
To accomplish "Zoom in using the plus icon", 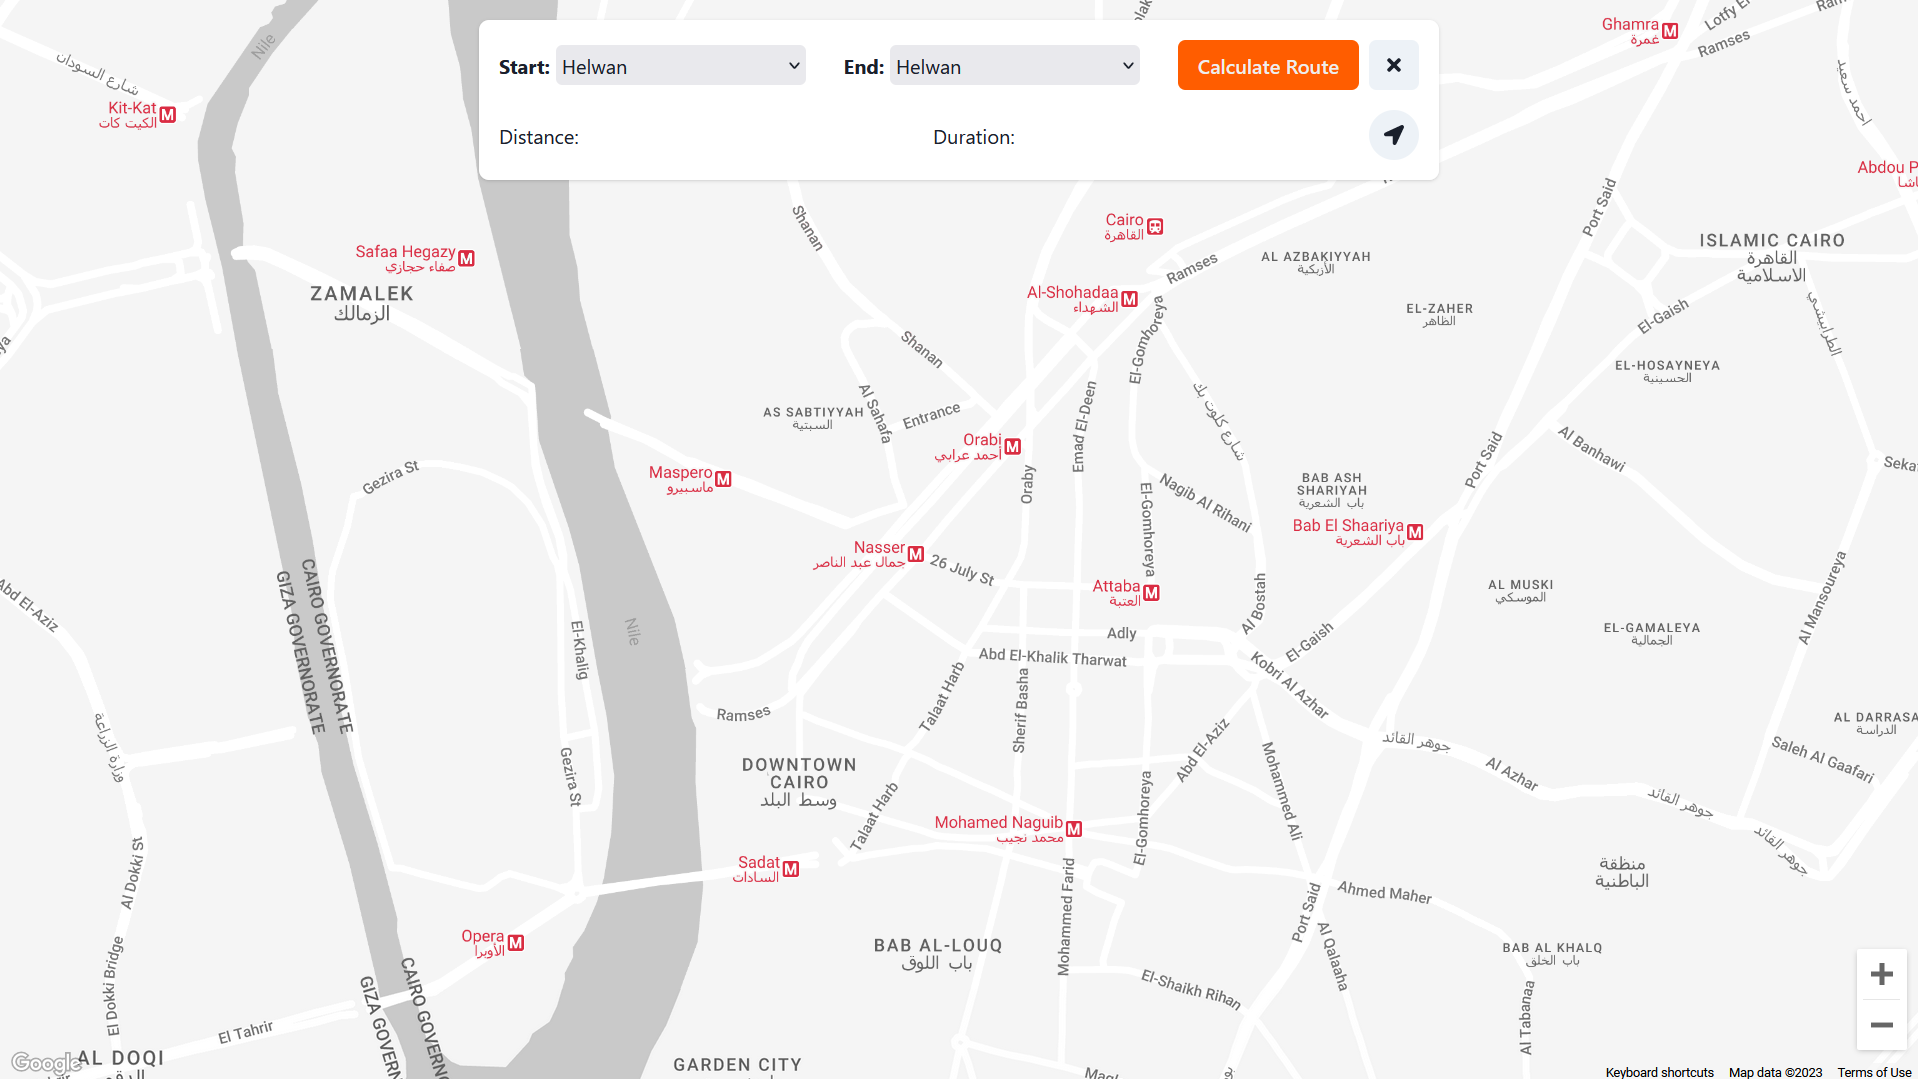I will point(1881,974).
